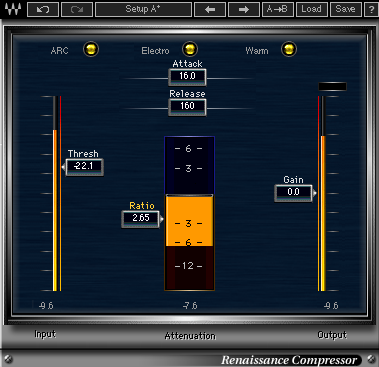Open help with the question mark

[371, 9]
